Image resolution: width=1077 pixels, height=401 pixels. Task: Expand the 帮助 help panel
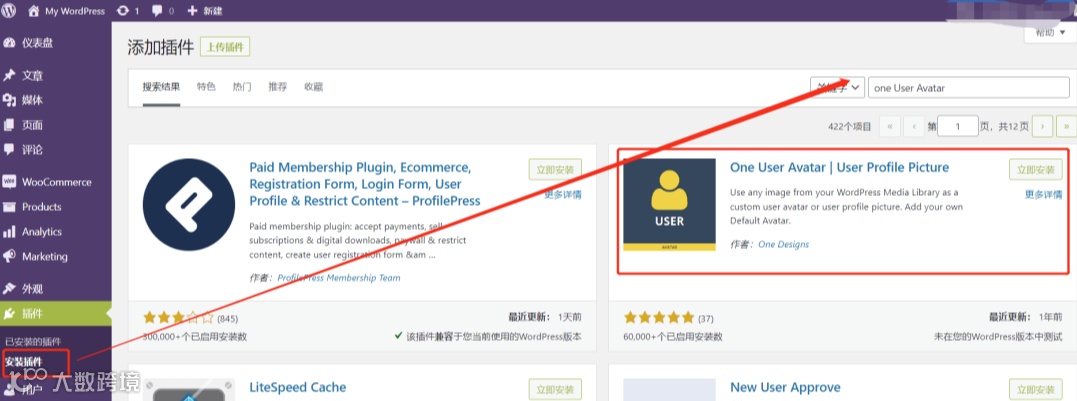[1050, 33]
